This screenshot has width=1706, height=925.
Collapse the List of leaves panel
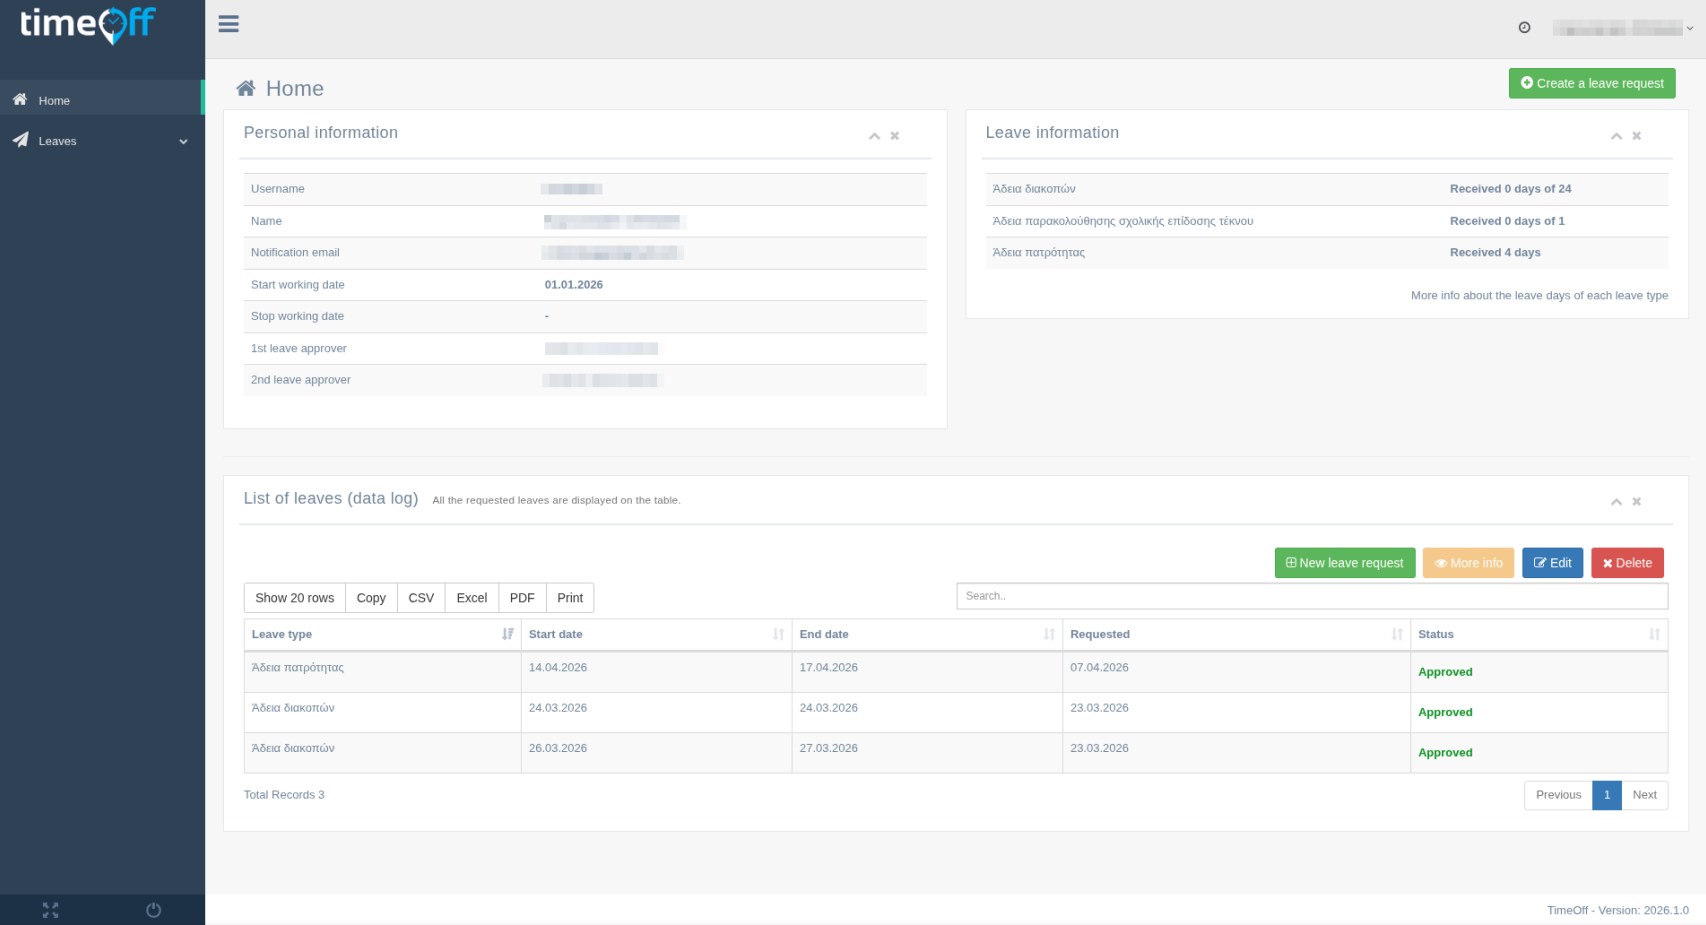click(x=1616, y=501)
